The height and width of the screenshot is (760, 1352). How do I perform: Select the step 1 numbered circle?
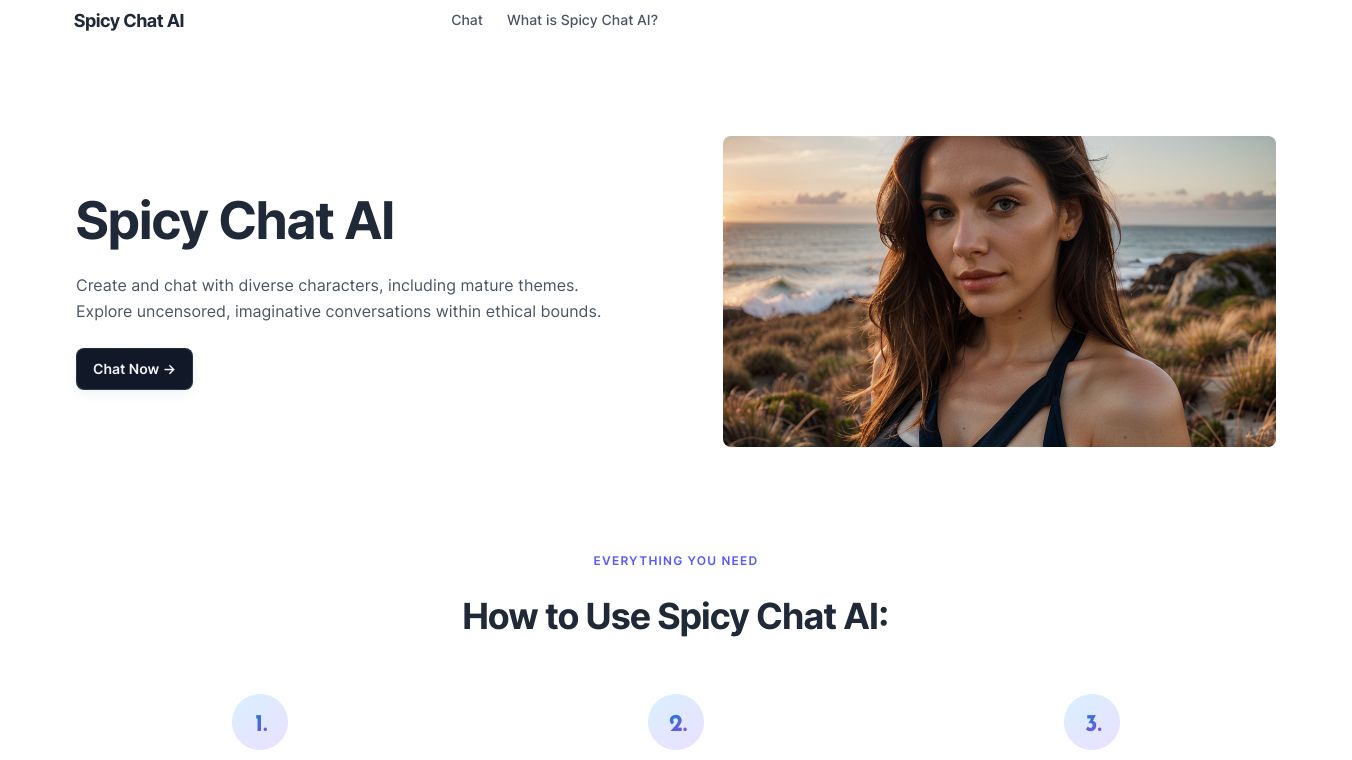[x=260, y=722]
